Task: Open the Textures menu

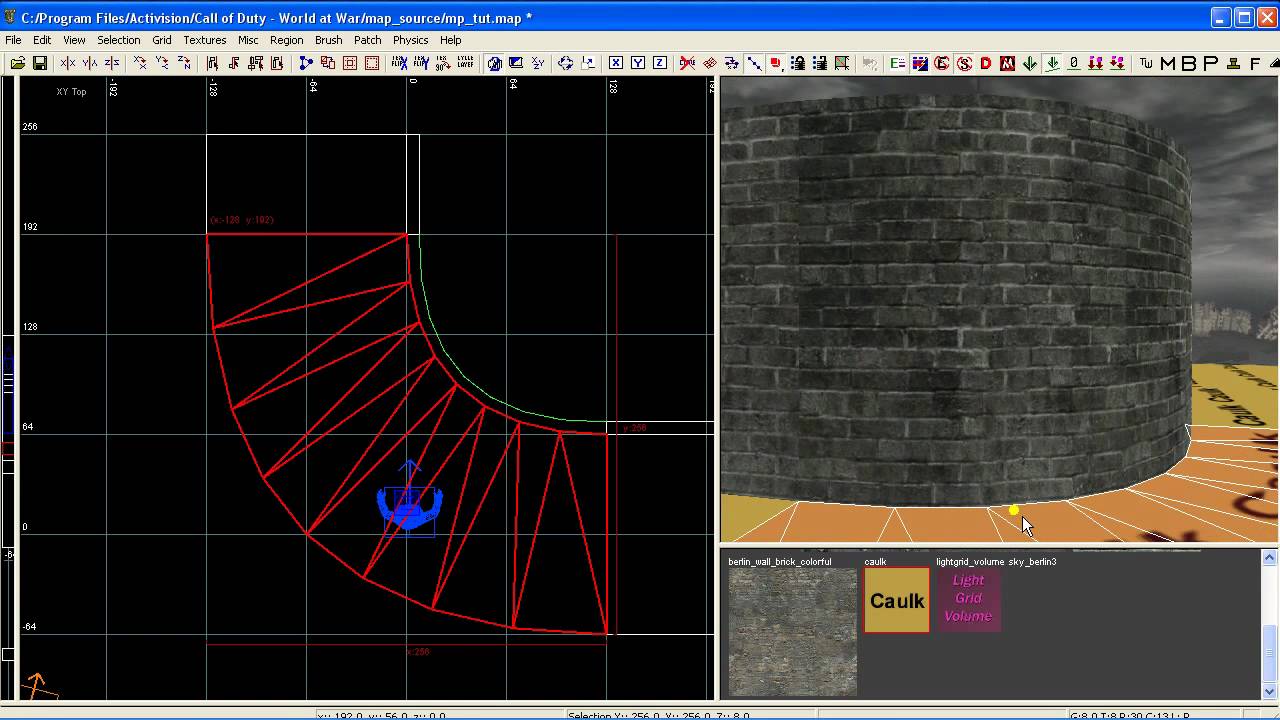Action: coord(204,40)
